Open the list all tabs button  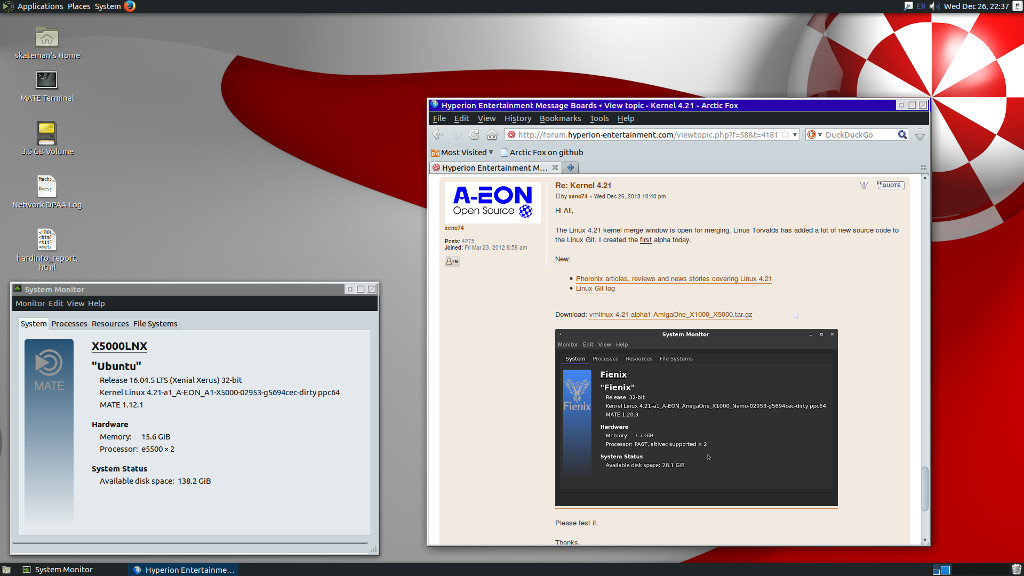923,168
